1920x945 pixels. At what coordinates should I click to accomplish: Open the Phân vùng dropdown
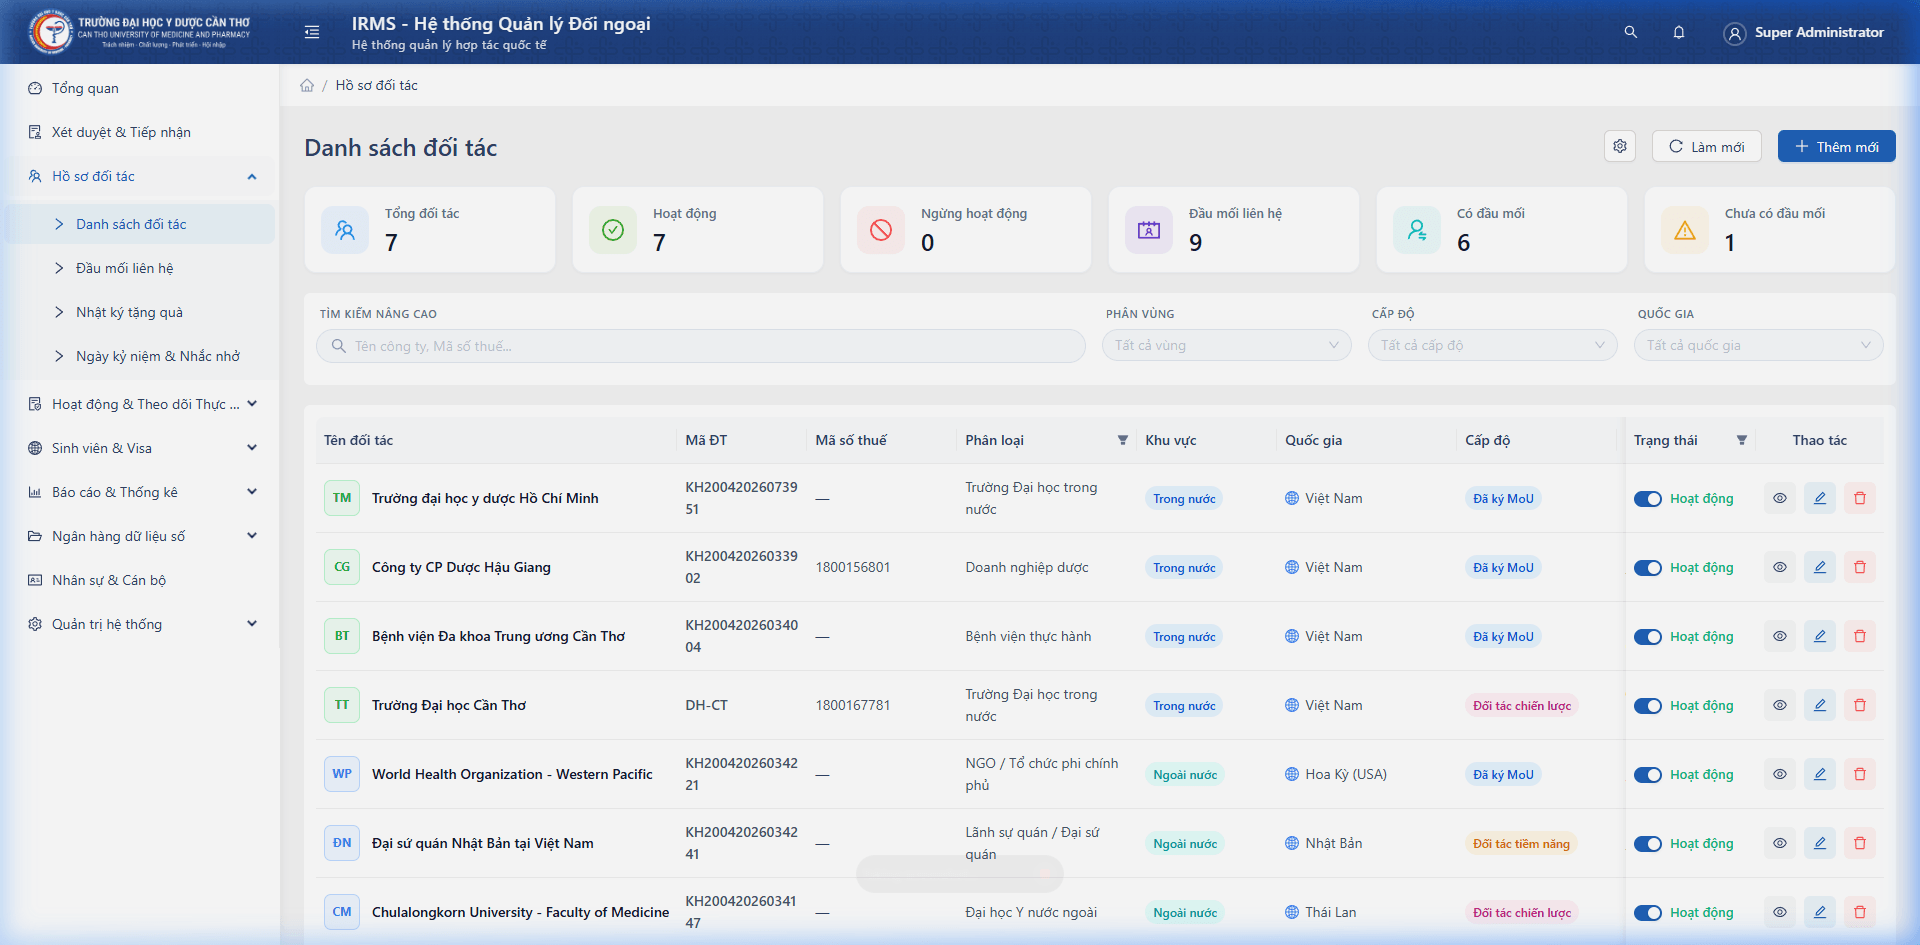pyautogui.click(x=1226, y=345)
